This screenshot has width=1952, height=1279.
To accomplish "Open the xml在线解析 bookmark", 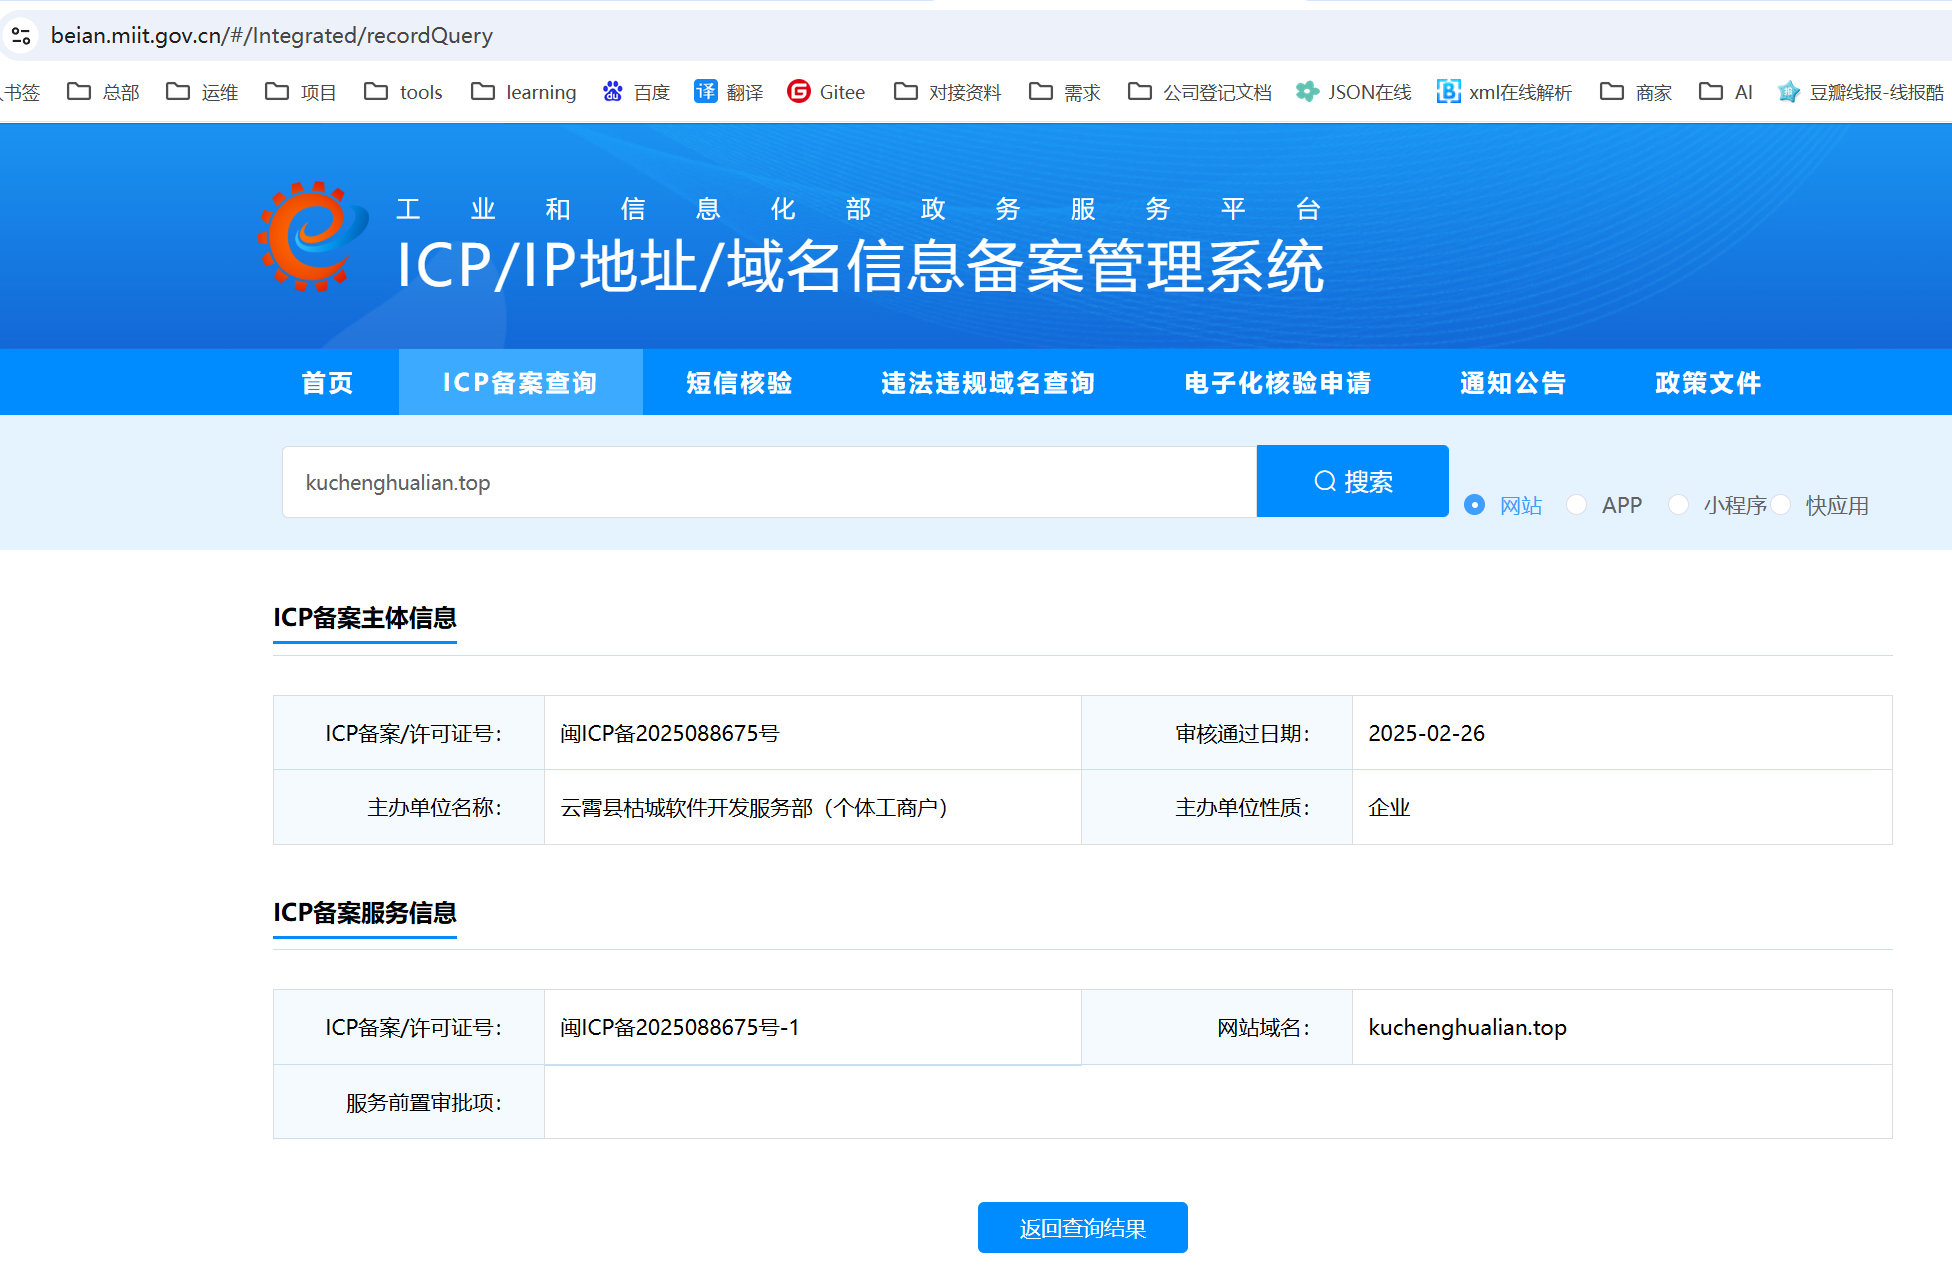I will pyautogui.click(x=1504, y=92).
